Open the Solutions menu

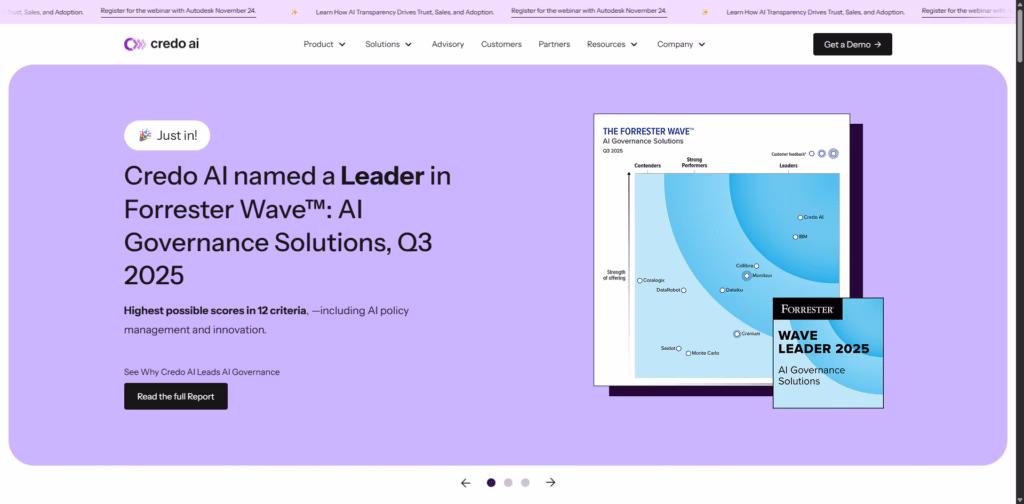pyautogui.click(x=389, y=44)
